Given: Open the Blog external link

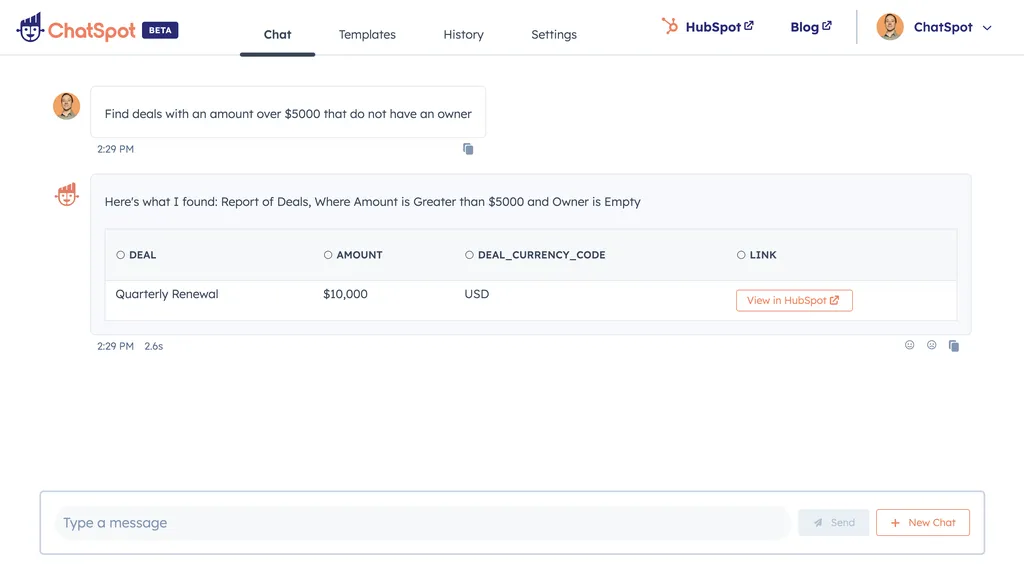Looking at the screenshot, I should tap(811, 27).
